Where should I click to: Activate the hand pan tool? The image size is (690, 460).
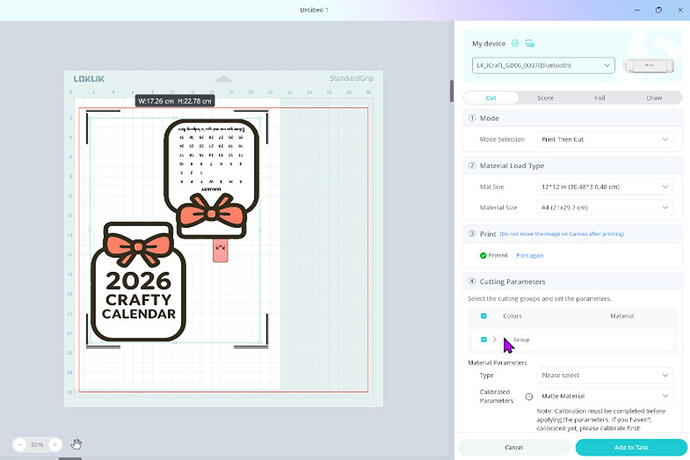[76, 444]
